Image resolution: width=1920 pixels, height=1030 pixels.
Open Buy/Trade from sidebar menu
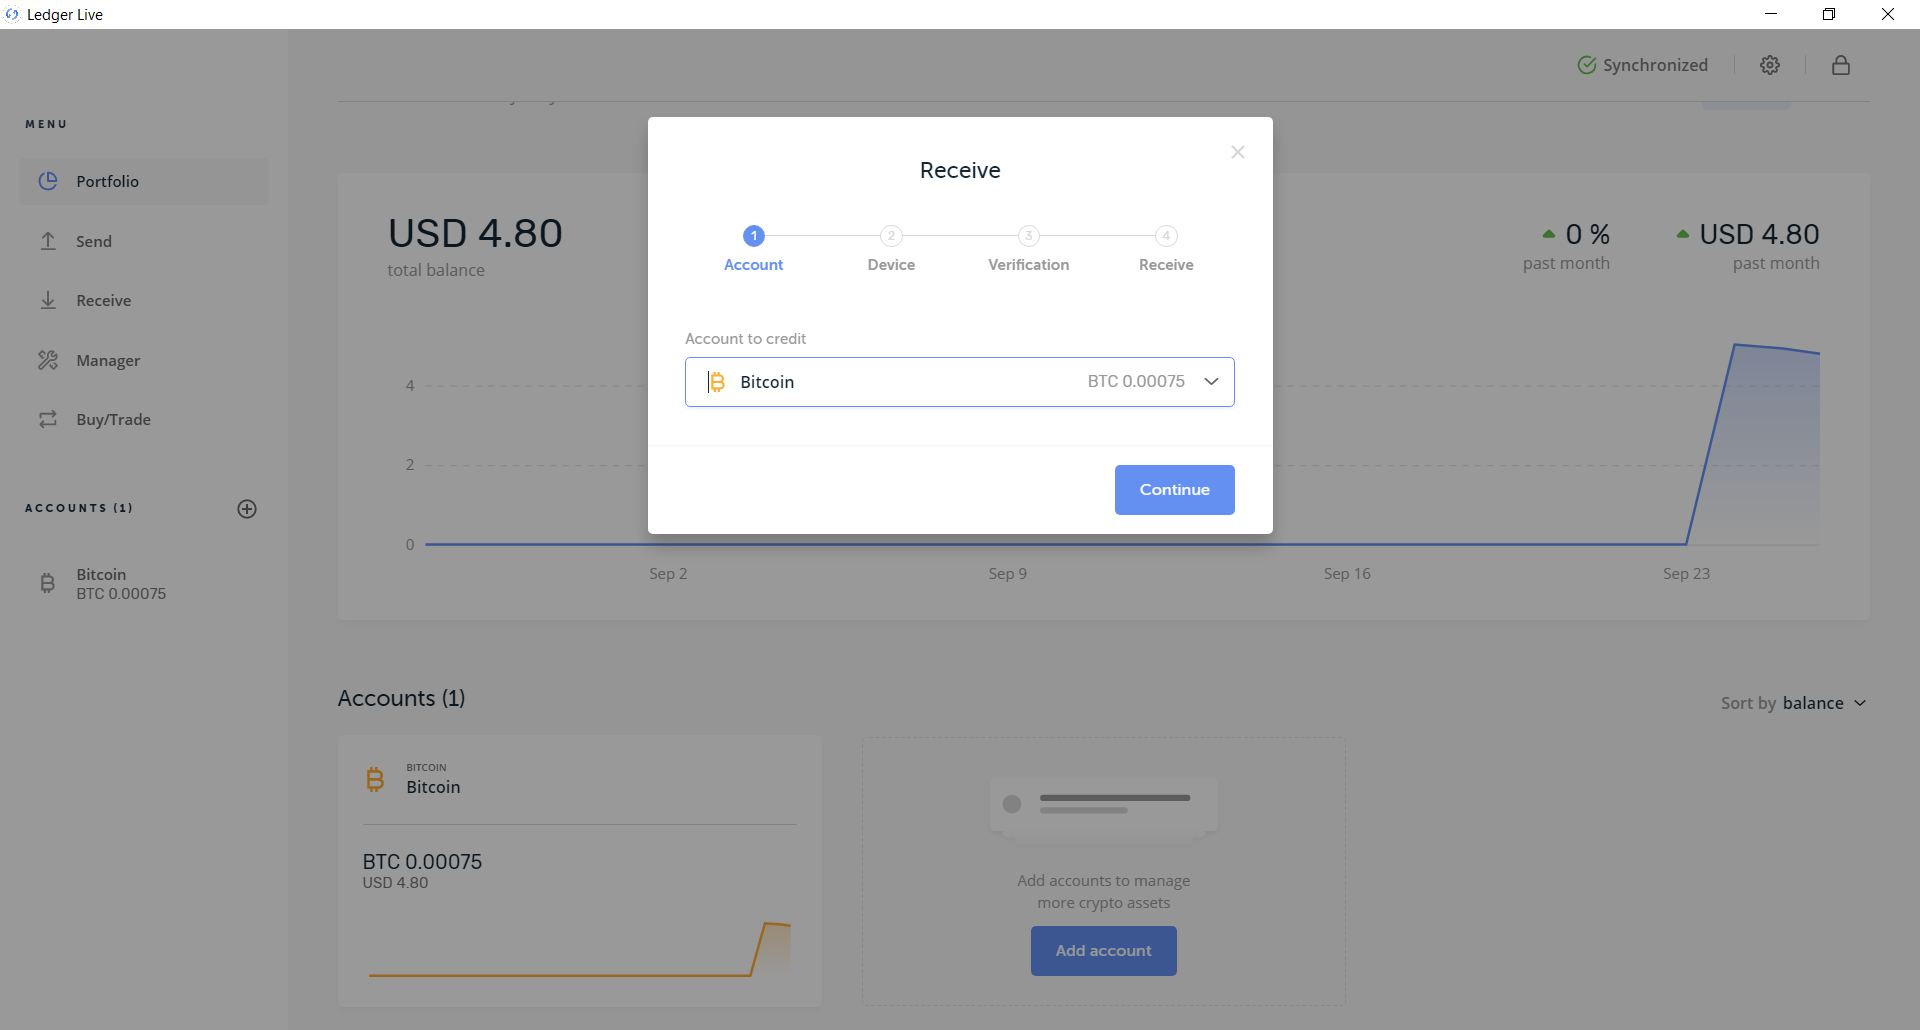[x=144, y=419]
